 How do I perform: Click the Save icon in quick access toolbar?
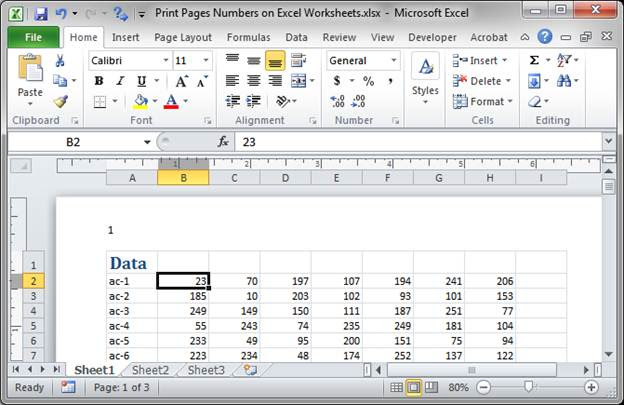pos(40,14)
